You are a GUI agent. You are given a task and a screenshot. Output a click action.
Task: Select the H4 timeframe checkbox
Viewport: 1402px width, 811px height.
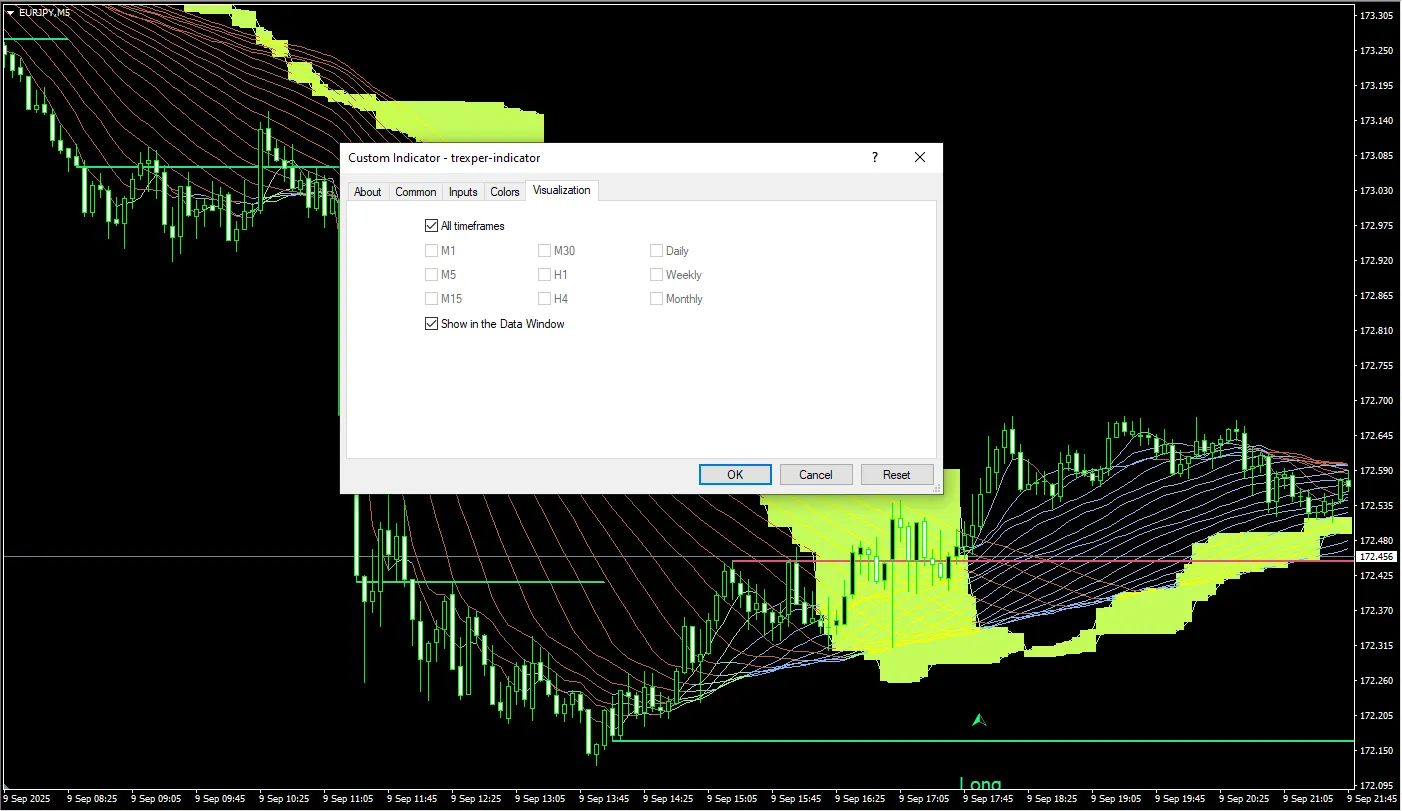pos(545,299)
